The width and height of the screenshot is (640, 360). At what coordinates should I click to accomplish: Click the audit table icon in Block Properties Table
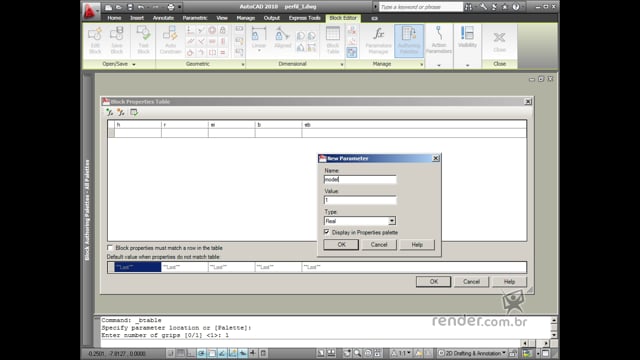pos(133,112)
